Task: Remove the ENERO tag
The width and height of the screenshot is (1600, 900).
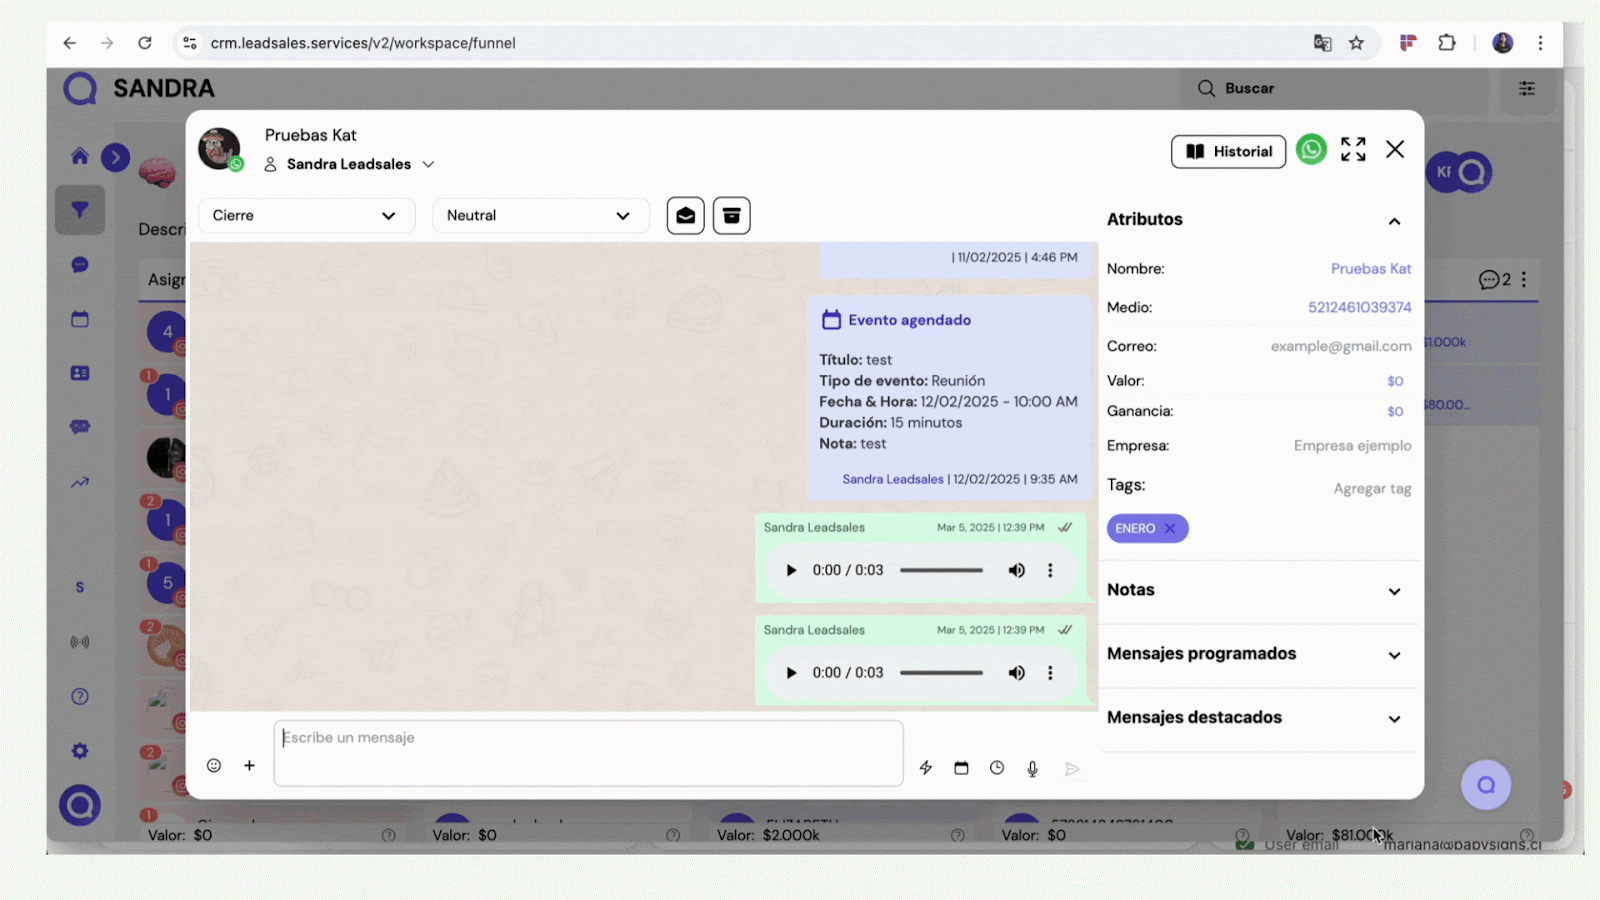Action: pos(1170,528)
